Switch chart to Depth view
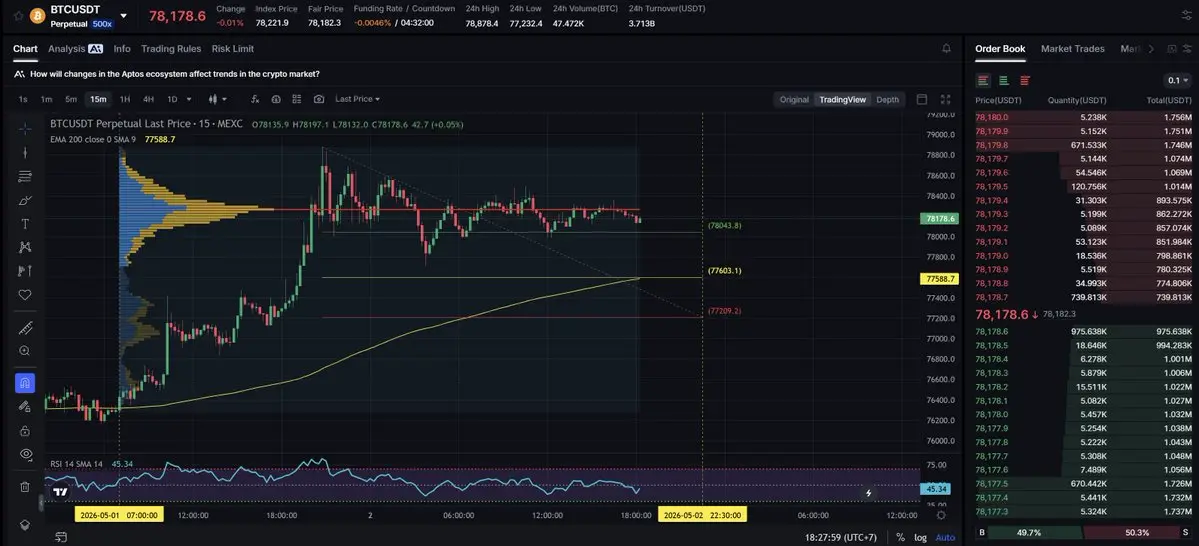Image resolution: width=1199 pixels, height=546 pixels. point(888,99)
